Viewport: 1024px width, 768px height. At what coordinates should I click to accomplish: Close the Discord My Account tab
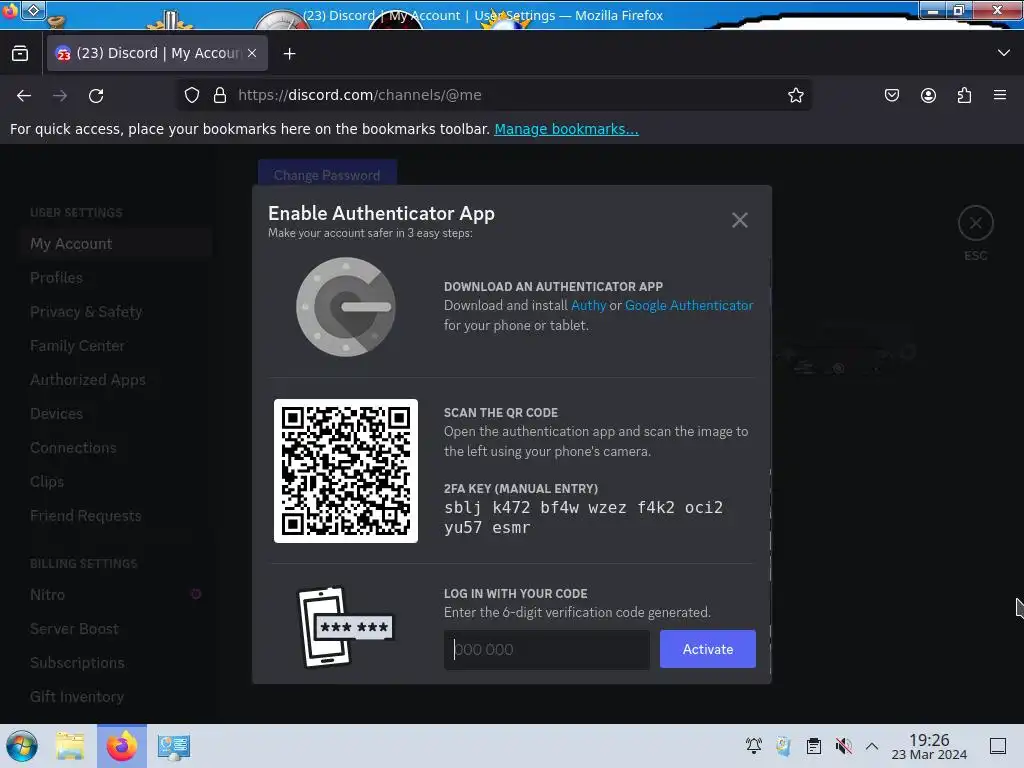pyautogui.click(x=252, y=53)
